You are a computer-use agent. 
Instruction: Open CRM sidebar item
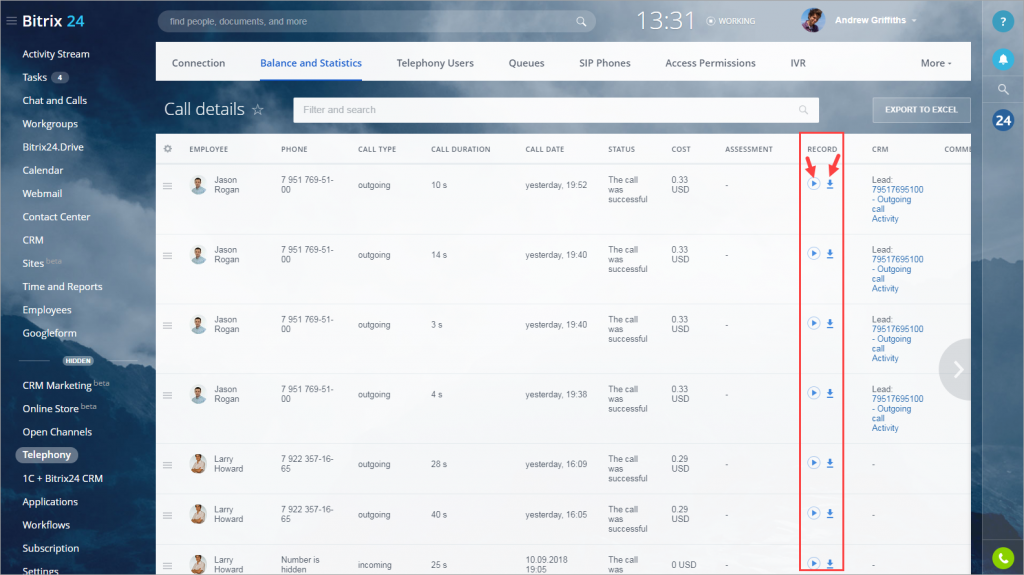[x=33, y=240]
